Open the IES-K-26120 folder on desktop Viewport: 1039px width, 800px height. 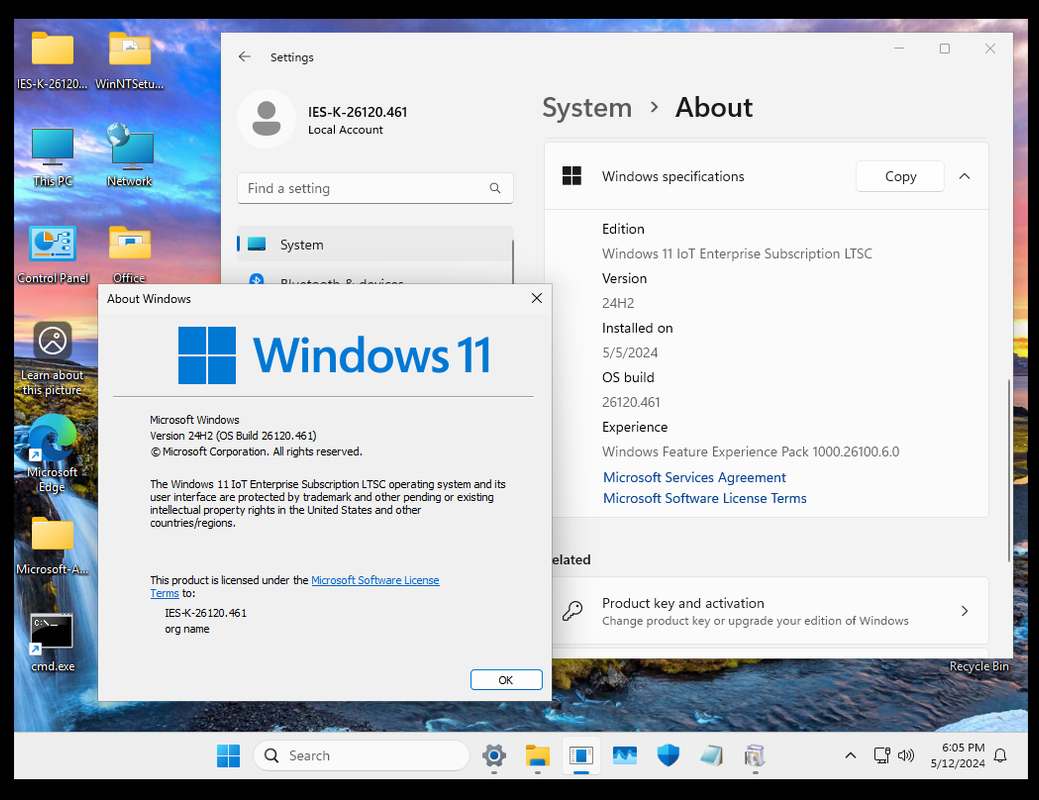tap(52, 60)
